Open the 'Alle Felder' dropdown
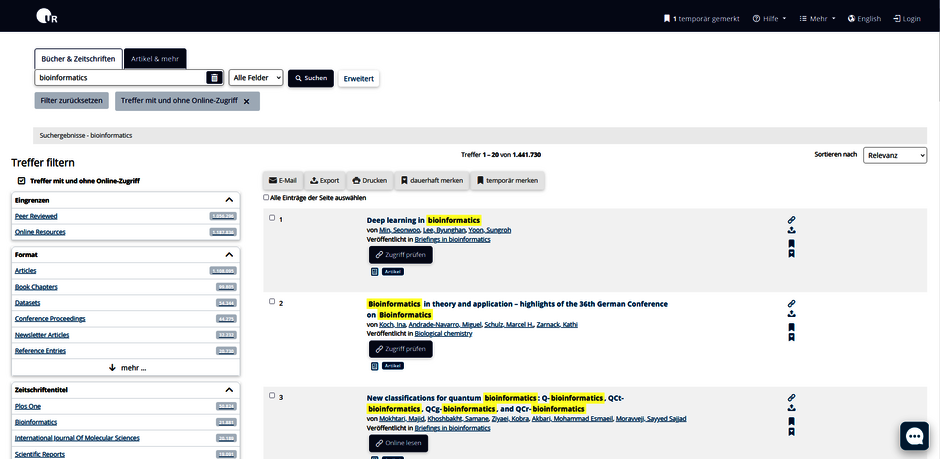 click(255, 78)
